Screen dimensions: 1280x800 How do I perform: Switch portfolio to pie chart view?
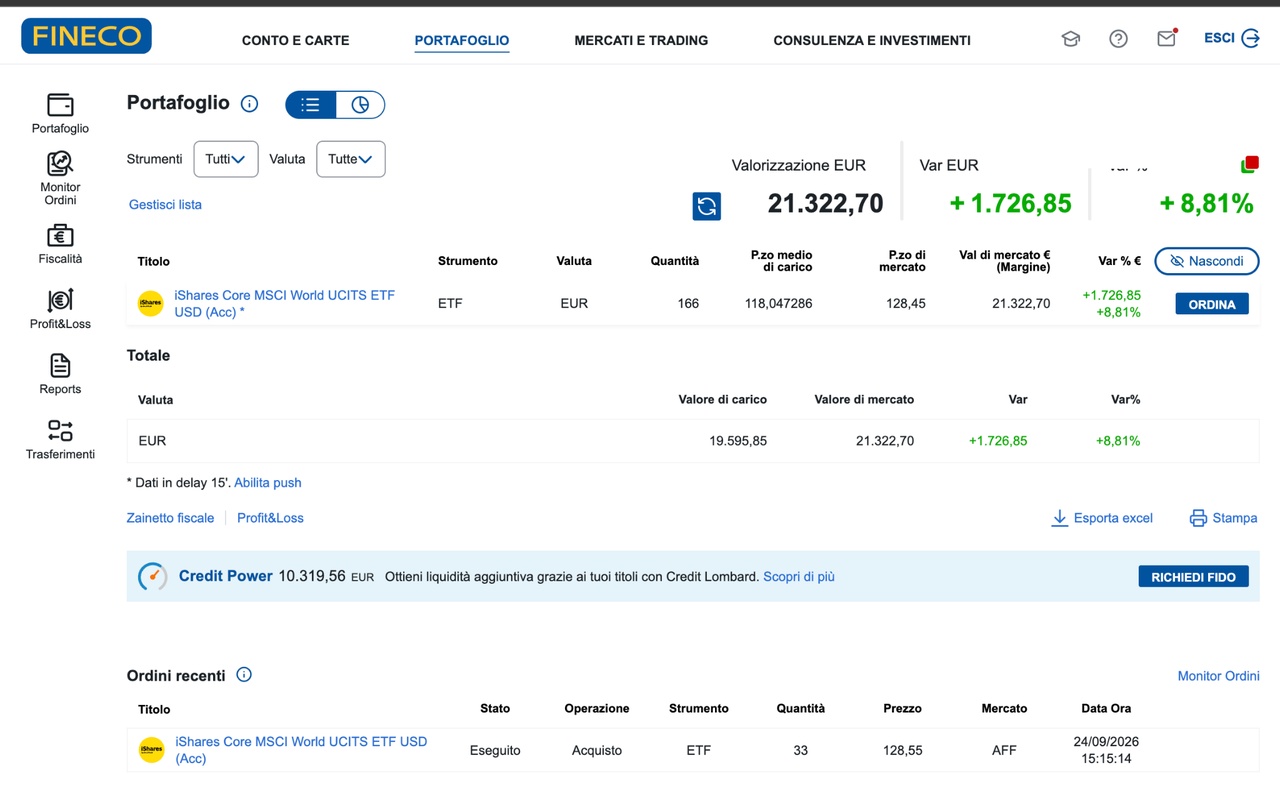tap(360, 104)
